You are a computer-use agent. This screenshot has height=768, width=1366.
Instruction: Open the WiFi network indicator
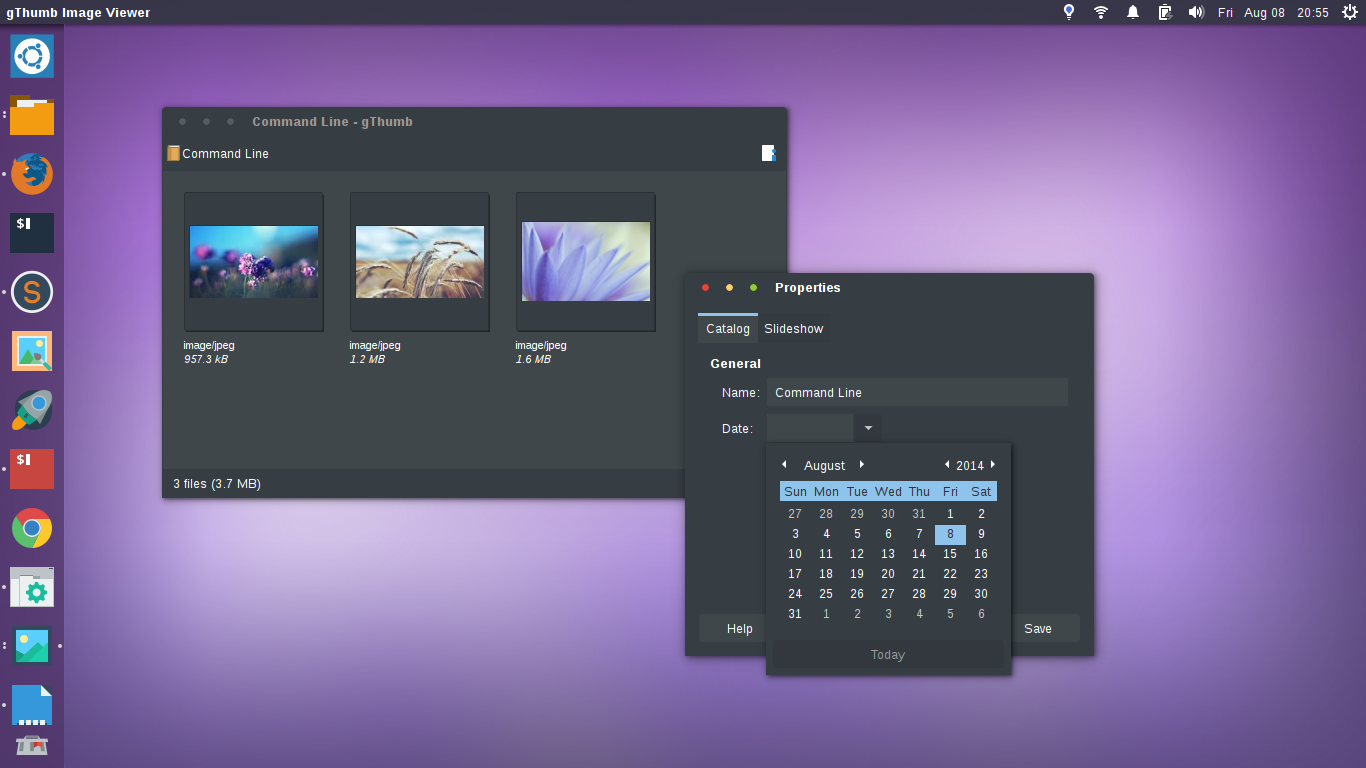point(1101,12)
